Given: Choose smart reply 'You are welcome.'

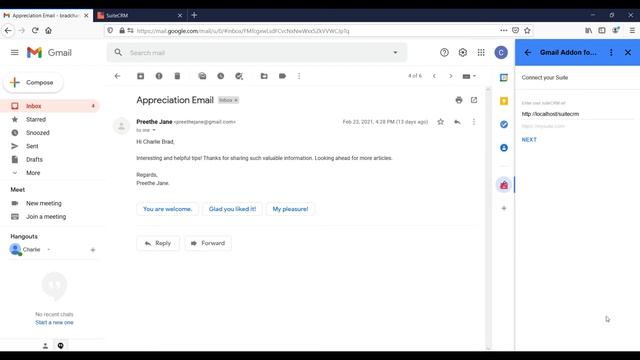Looking at the screenshot, I should pos(167,209).
